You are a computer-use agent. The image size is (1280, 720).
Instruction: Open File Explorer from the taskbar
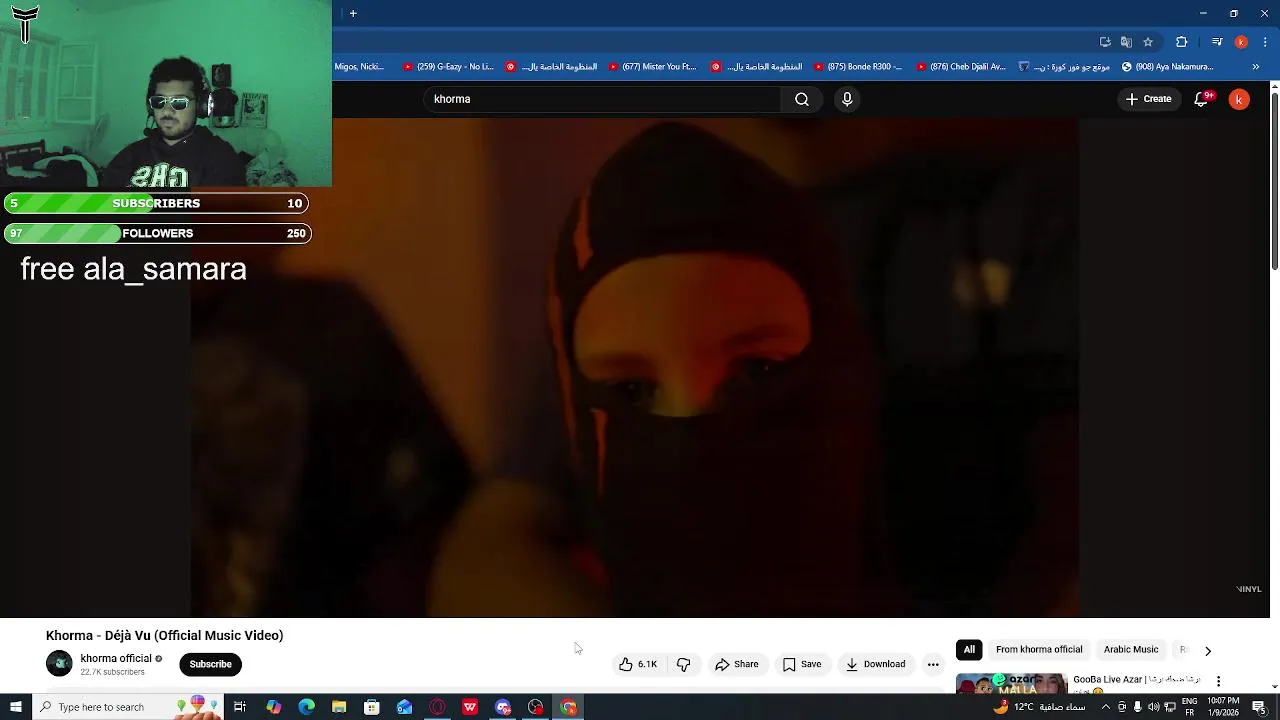point(339,707)
